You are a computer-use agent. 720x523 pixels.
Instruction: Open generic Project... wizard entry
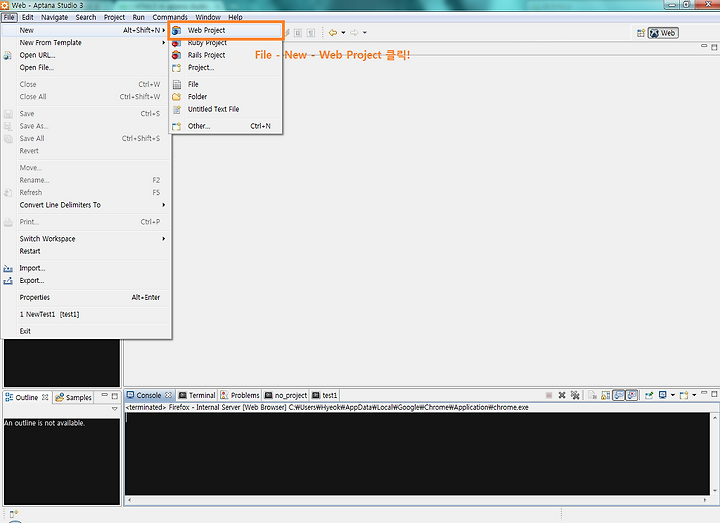tap(225, 67)
